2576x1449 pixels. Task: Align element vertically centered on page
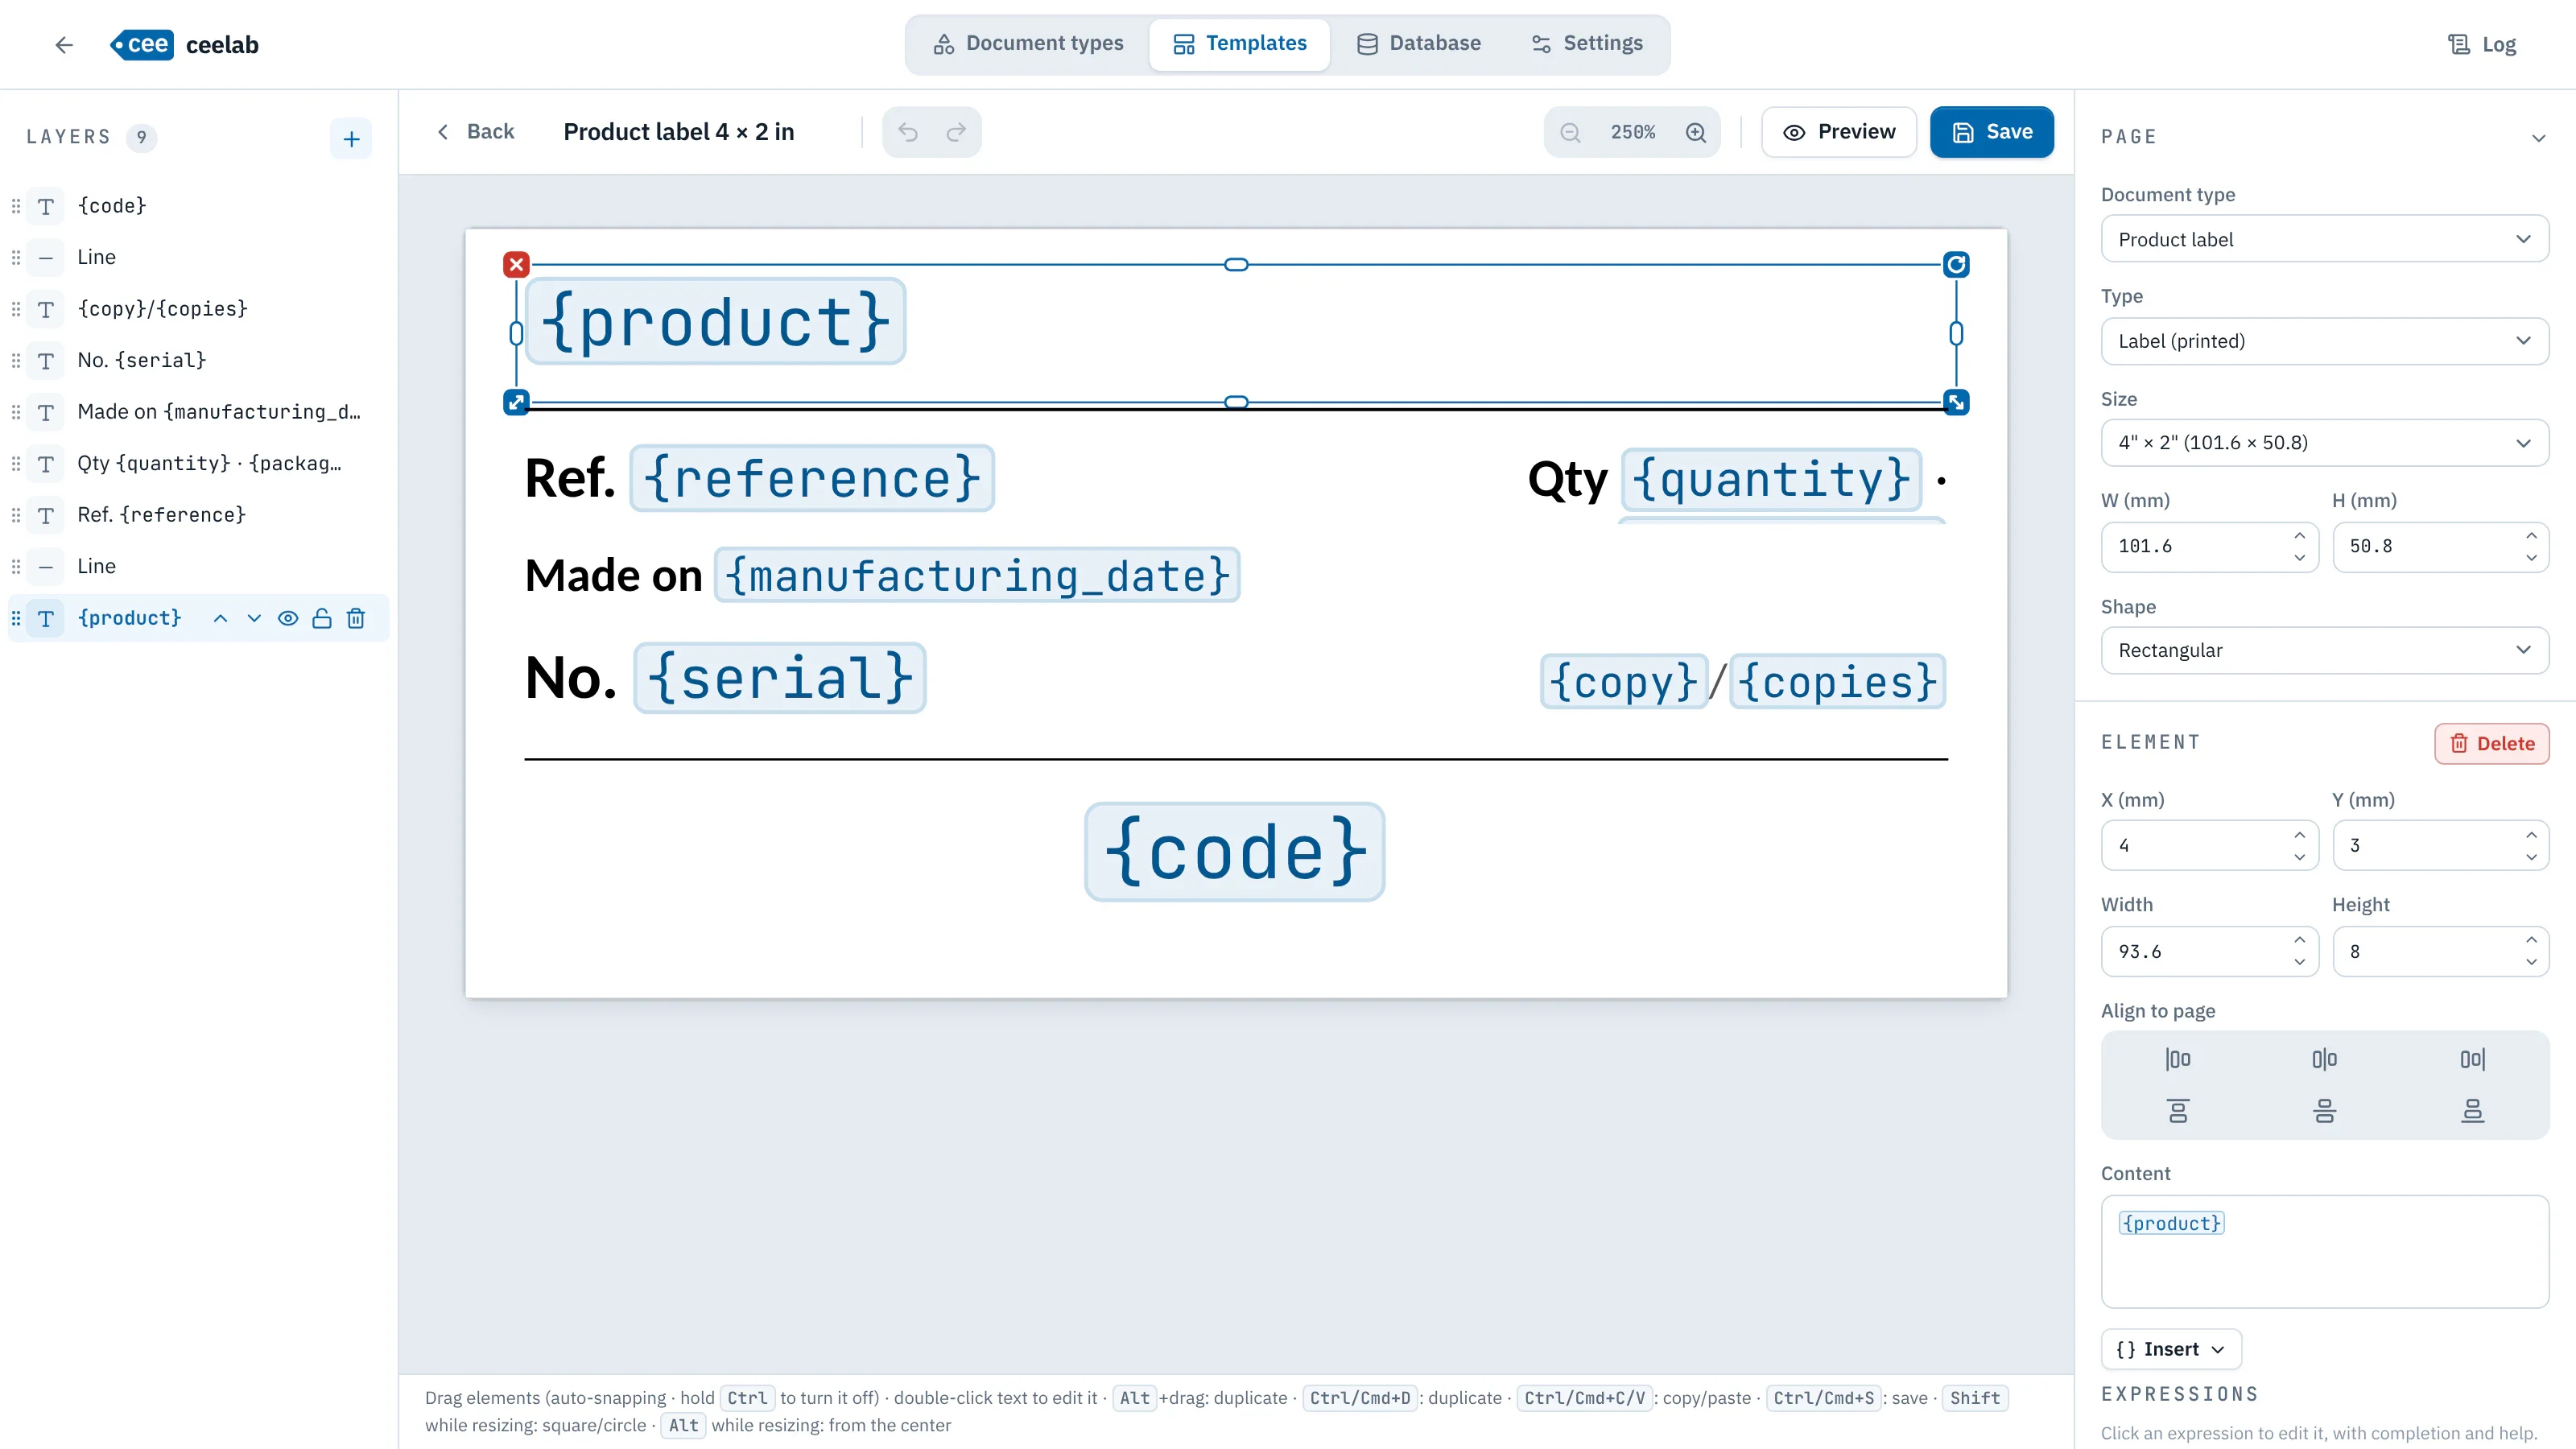pyautogui.click(x=2325, y=1111)
